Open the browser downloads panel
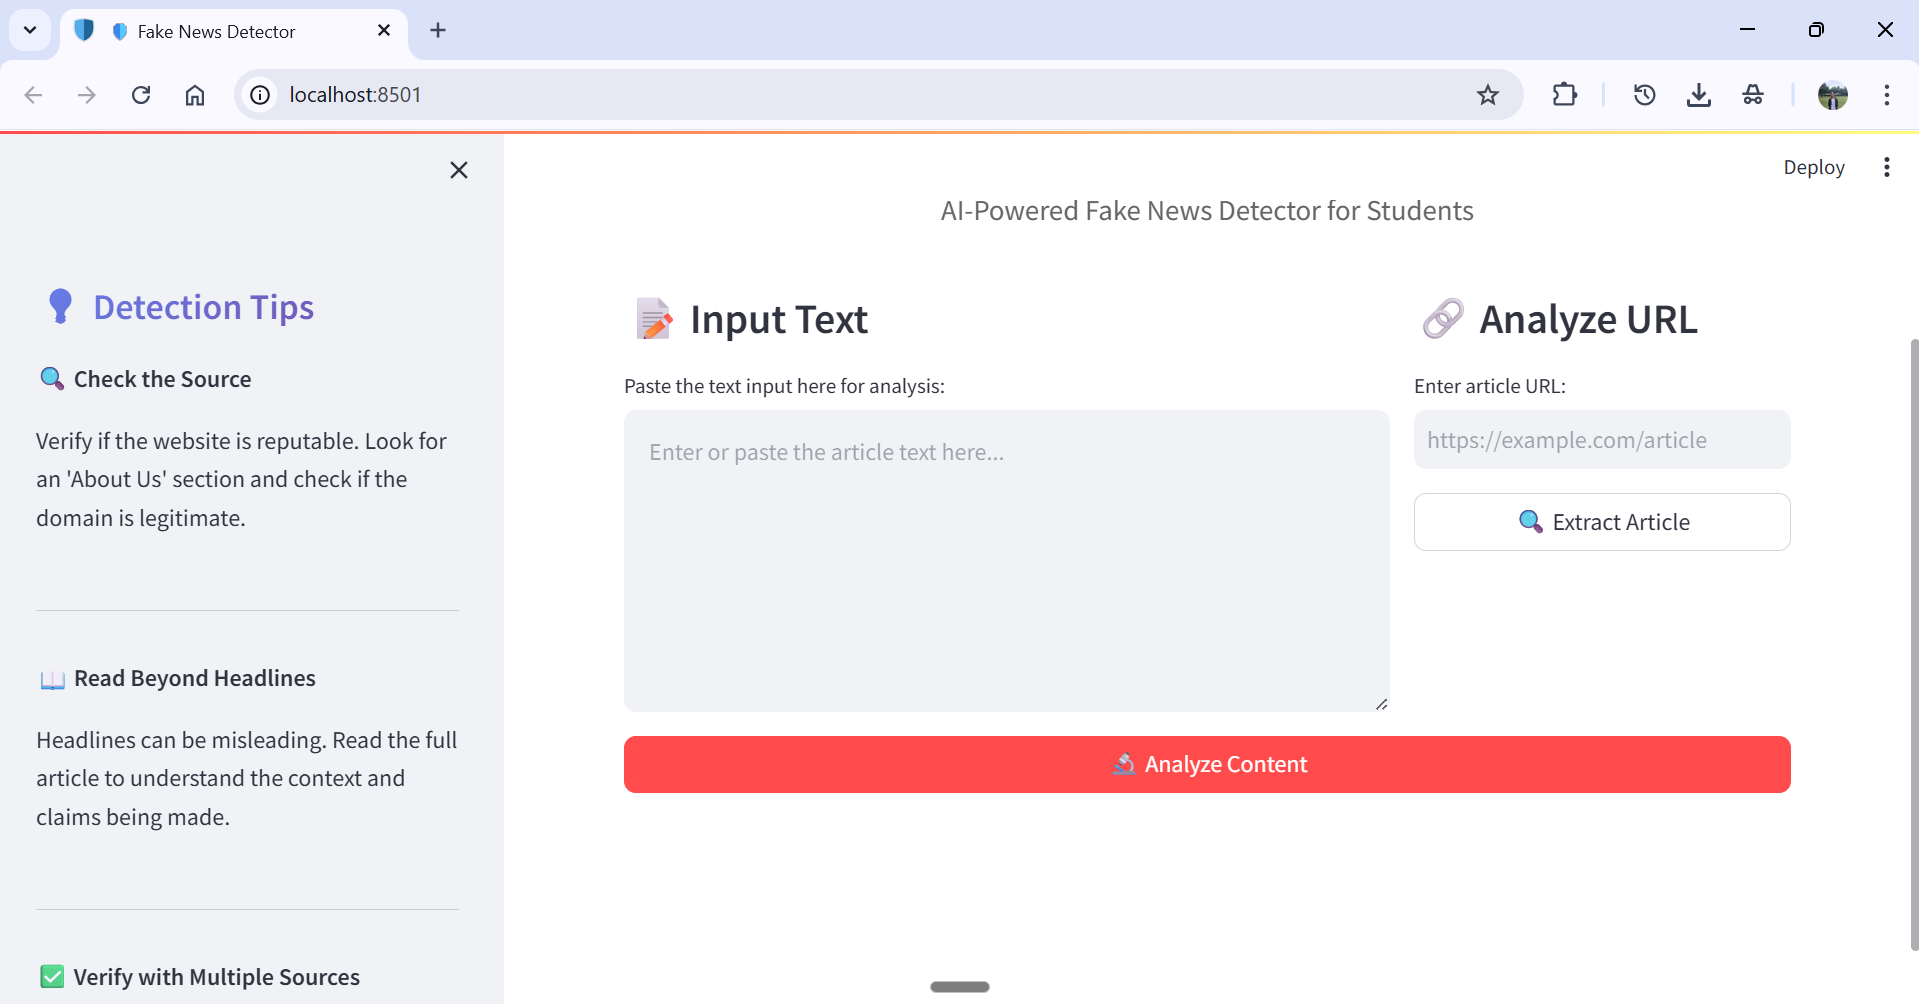Image resolution: width=1919 pixels, height=1004 pixels. pyautogui.click(x=1699, y=95)
